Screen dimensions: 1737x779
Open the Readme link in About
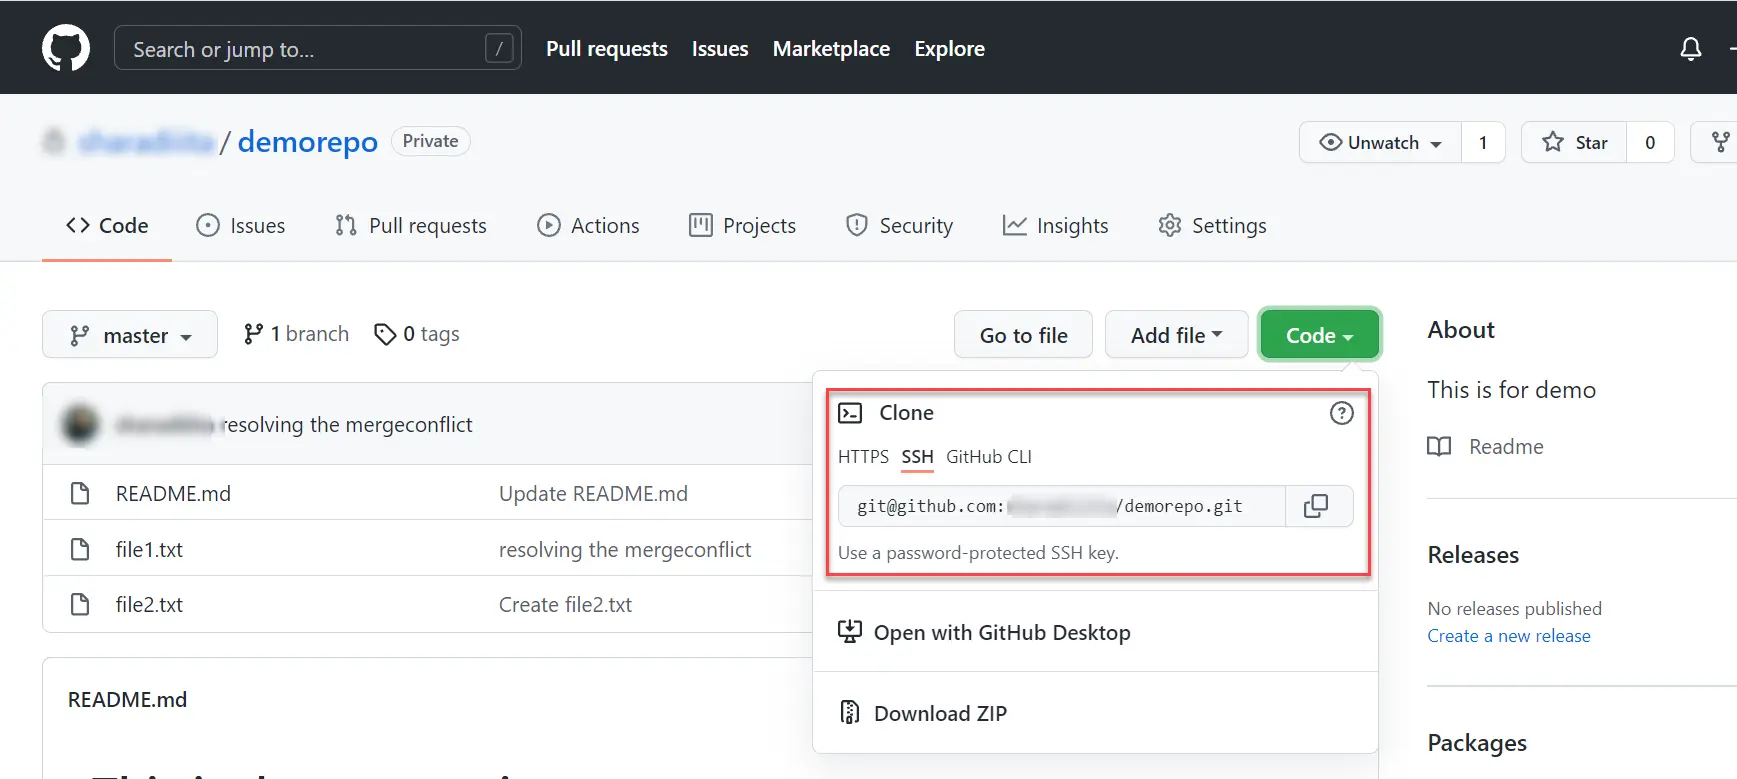[x=1506, y=447]
